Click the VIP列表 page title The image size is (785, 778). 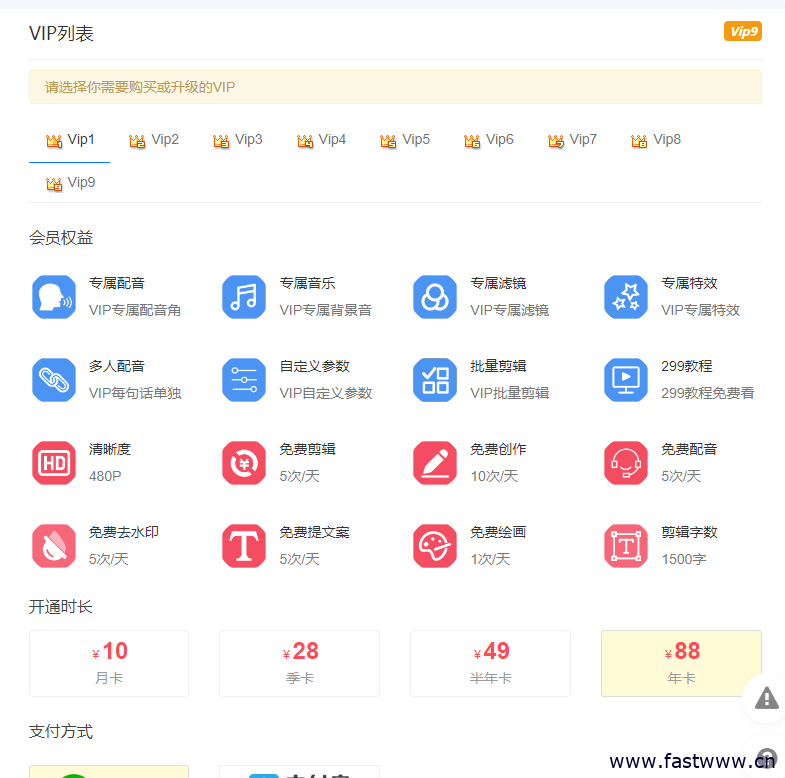click(x=61, y=34)
